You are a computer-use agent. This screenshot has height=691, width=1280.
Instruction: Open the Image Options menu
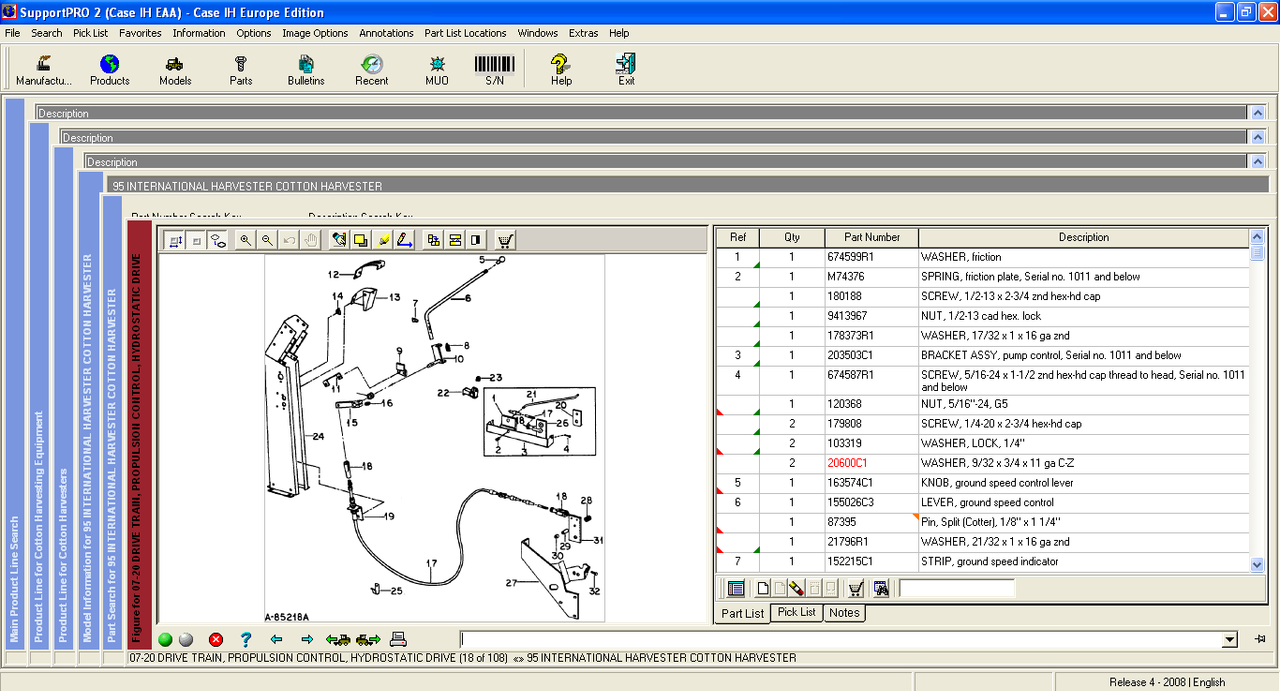(315, 33)
